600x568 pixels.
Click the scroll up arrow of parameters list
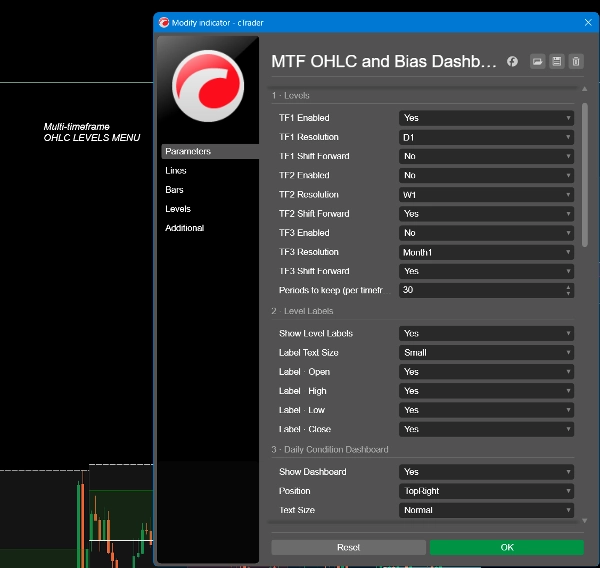coord(584,89)
